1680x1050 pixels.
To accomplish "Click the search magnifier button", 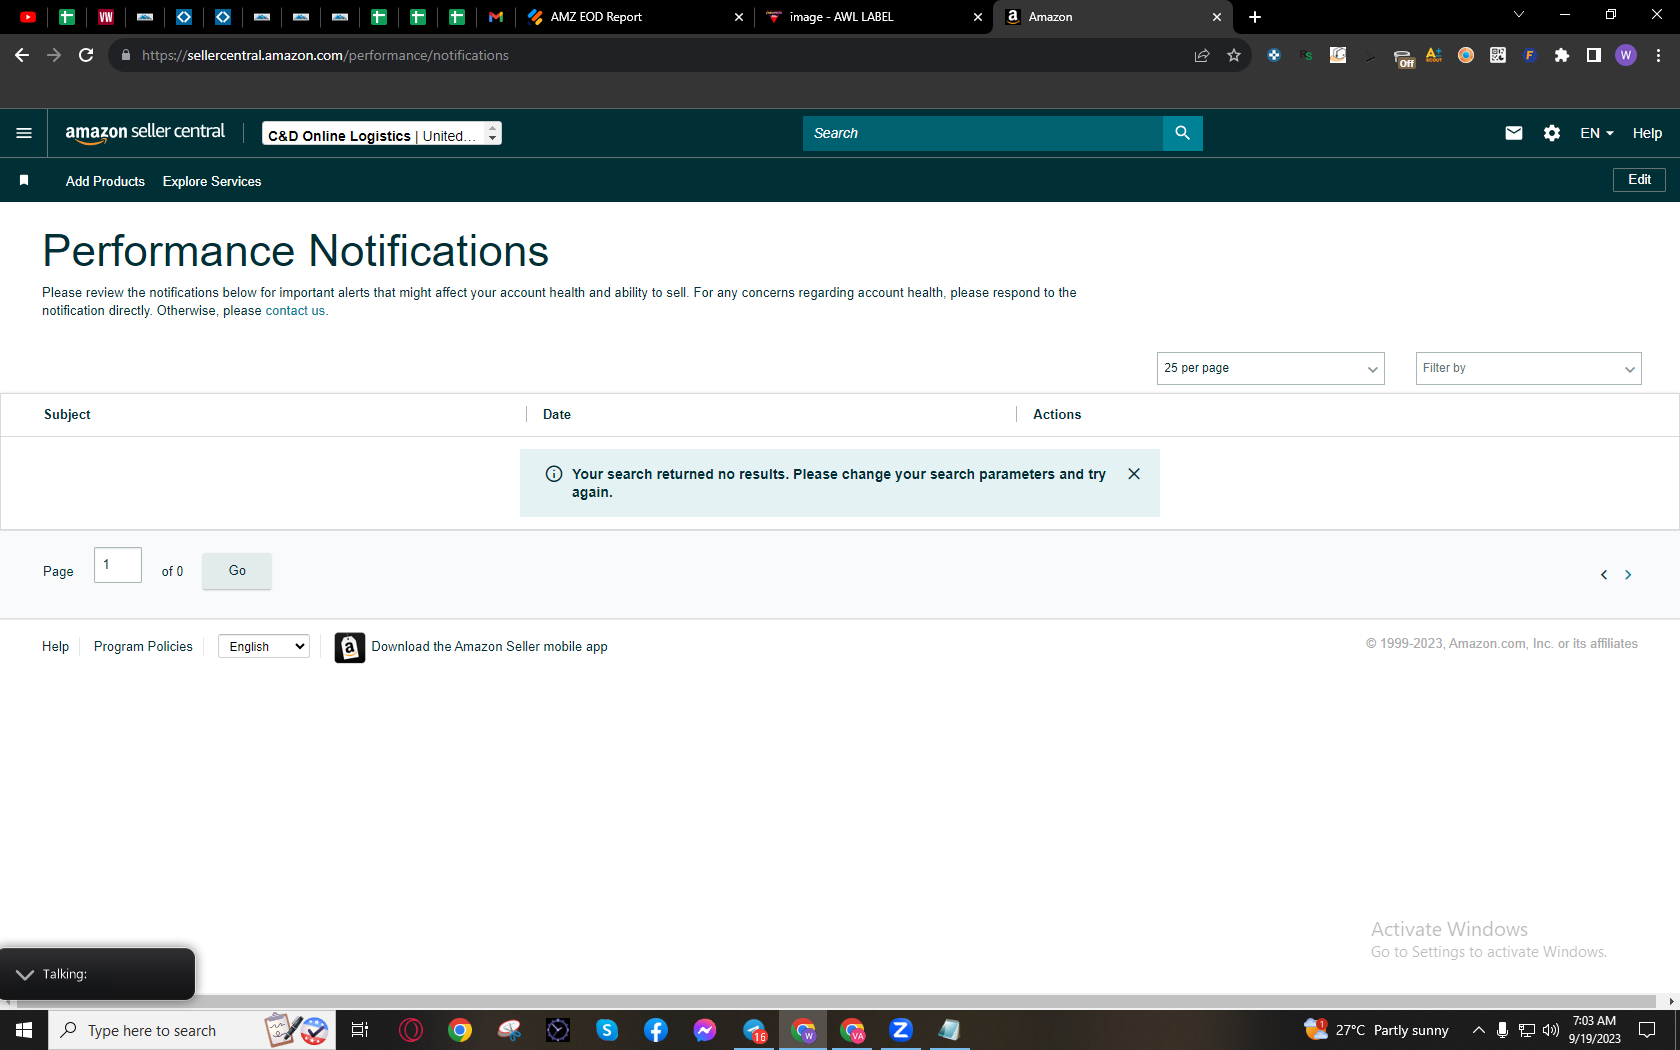I will click(x=1182, y=133).
